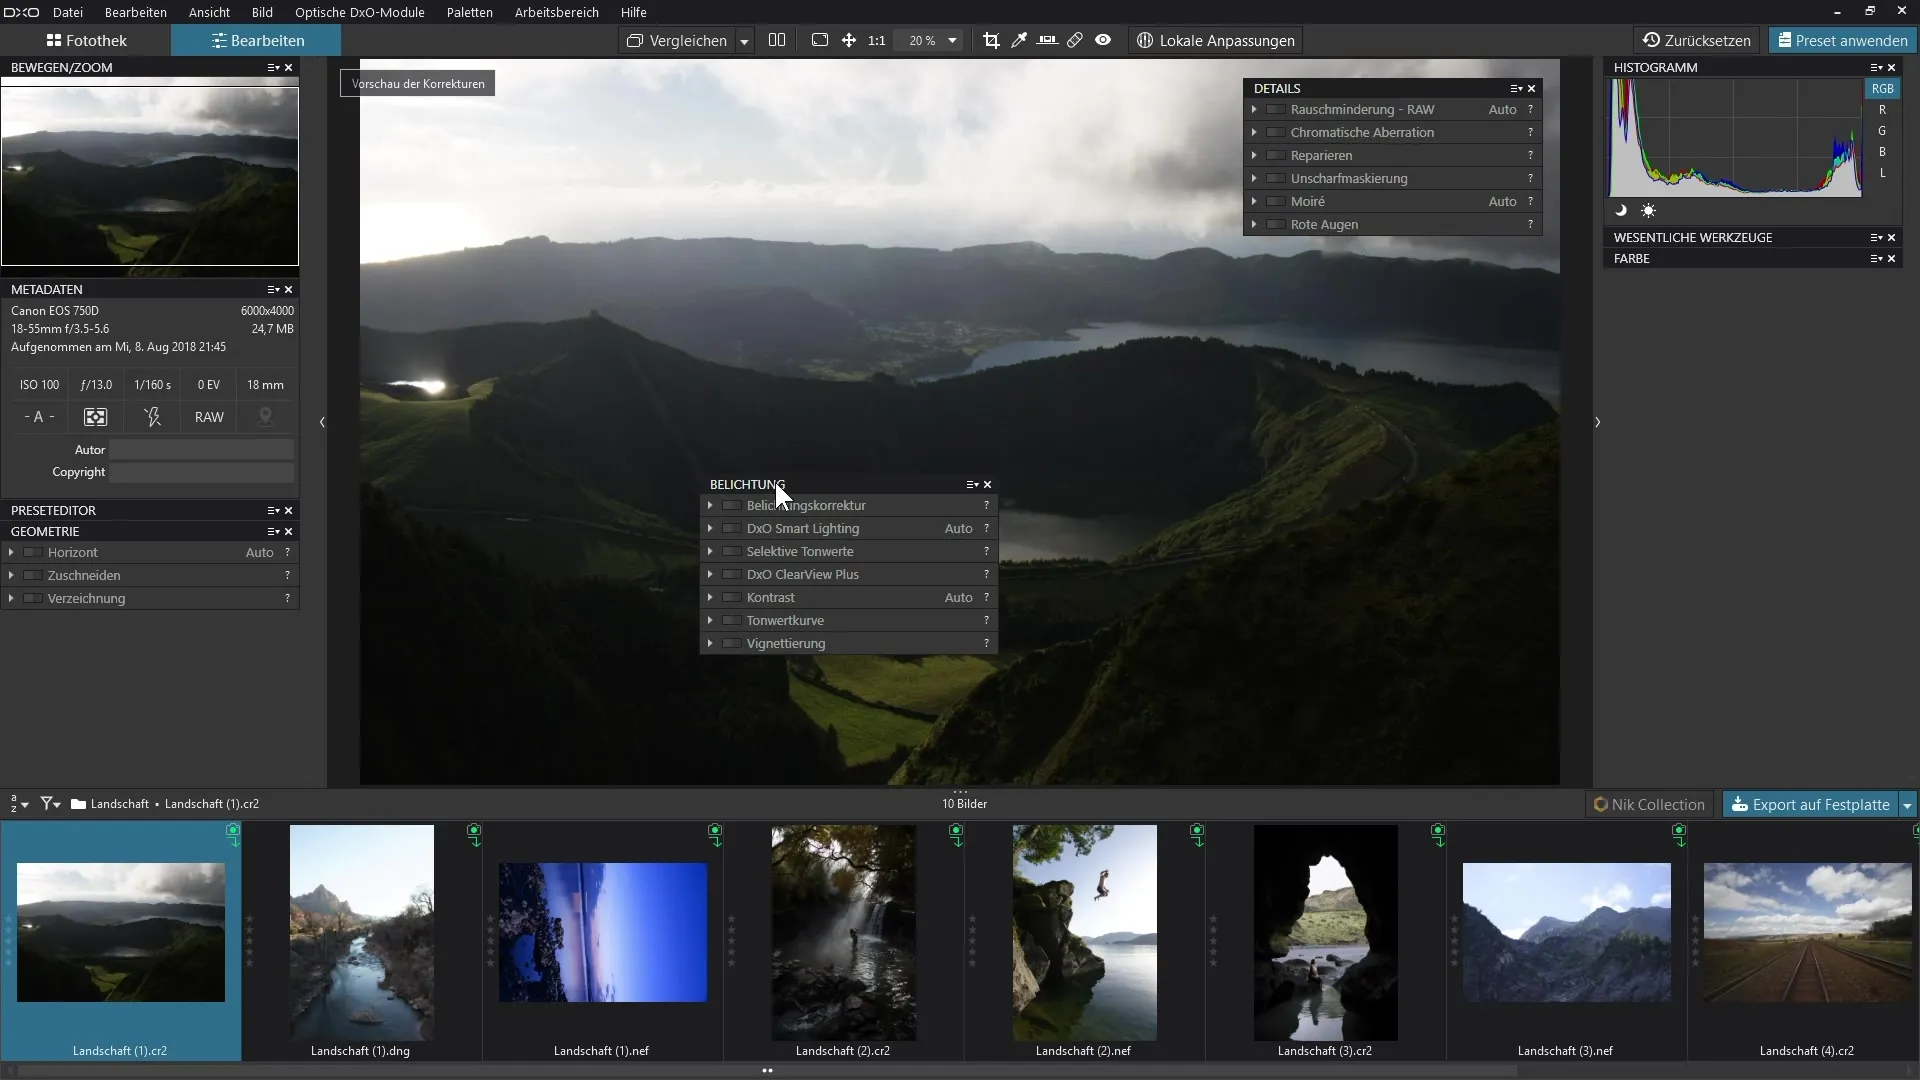
Task: Open Histogramm palette menu icon
Action: pyautogui.click(x=1876, y=67)
